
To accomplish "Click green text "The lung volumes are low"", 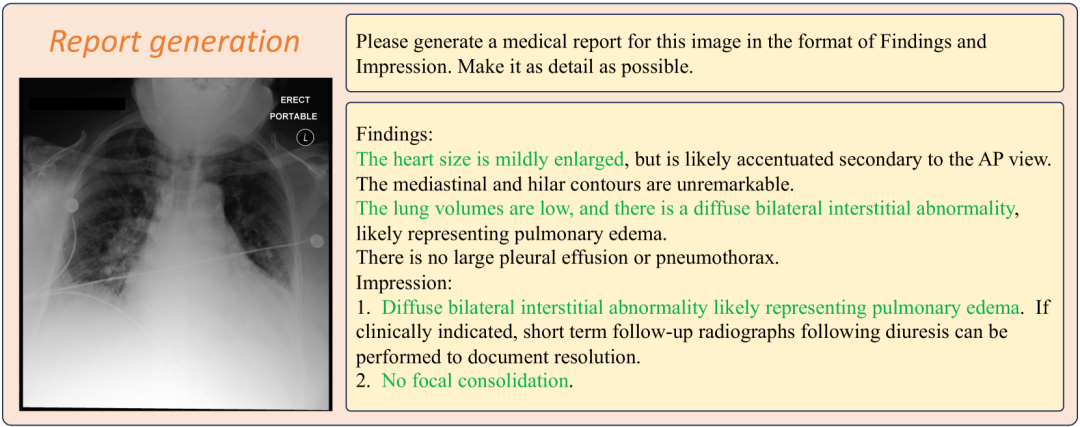I will (x=457, y=209).
